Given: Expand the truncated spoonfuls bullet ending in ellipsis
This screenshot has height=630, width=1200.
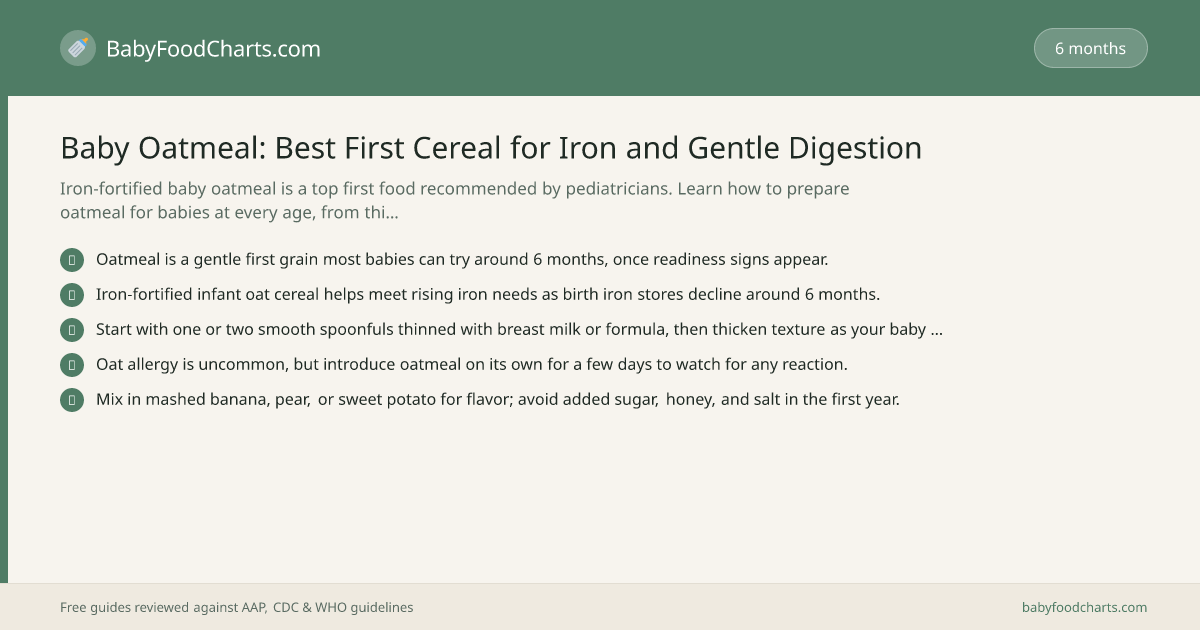Looking at the screenshot, I should click(519, 329).
